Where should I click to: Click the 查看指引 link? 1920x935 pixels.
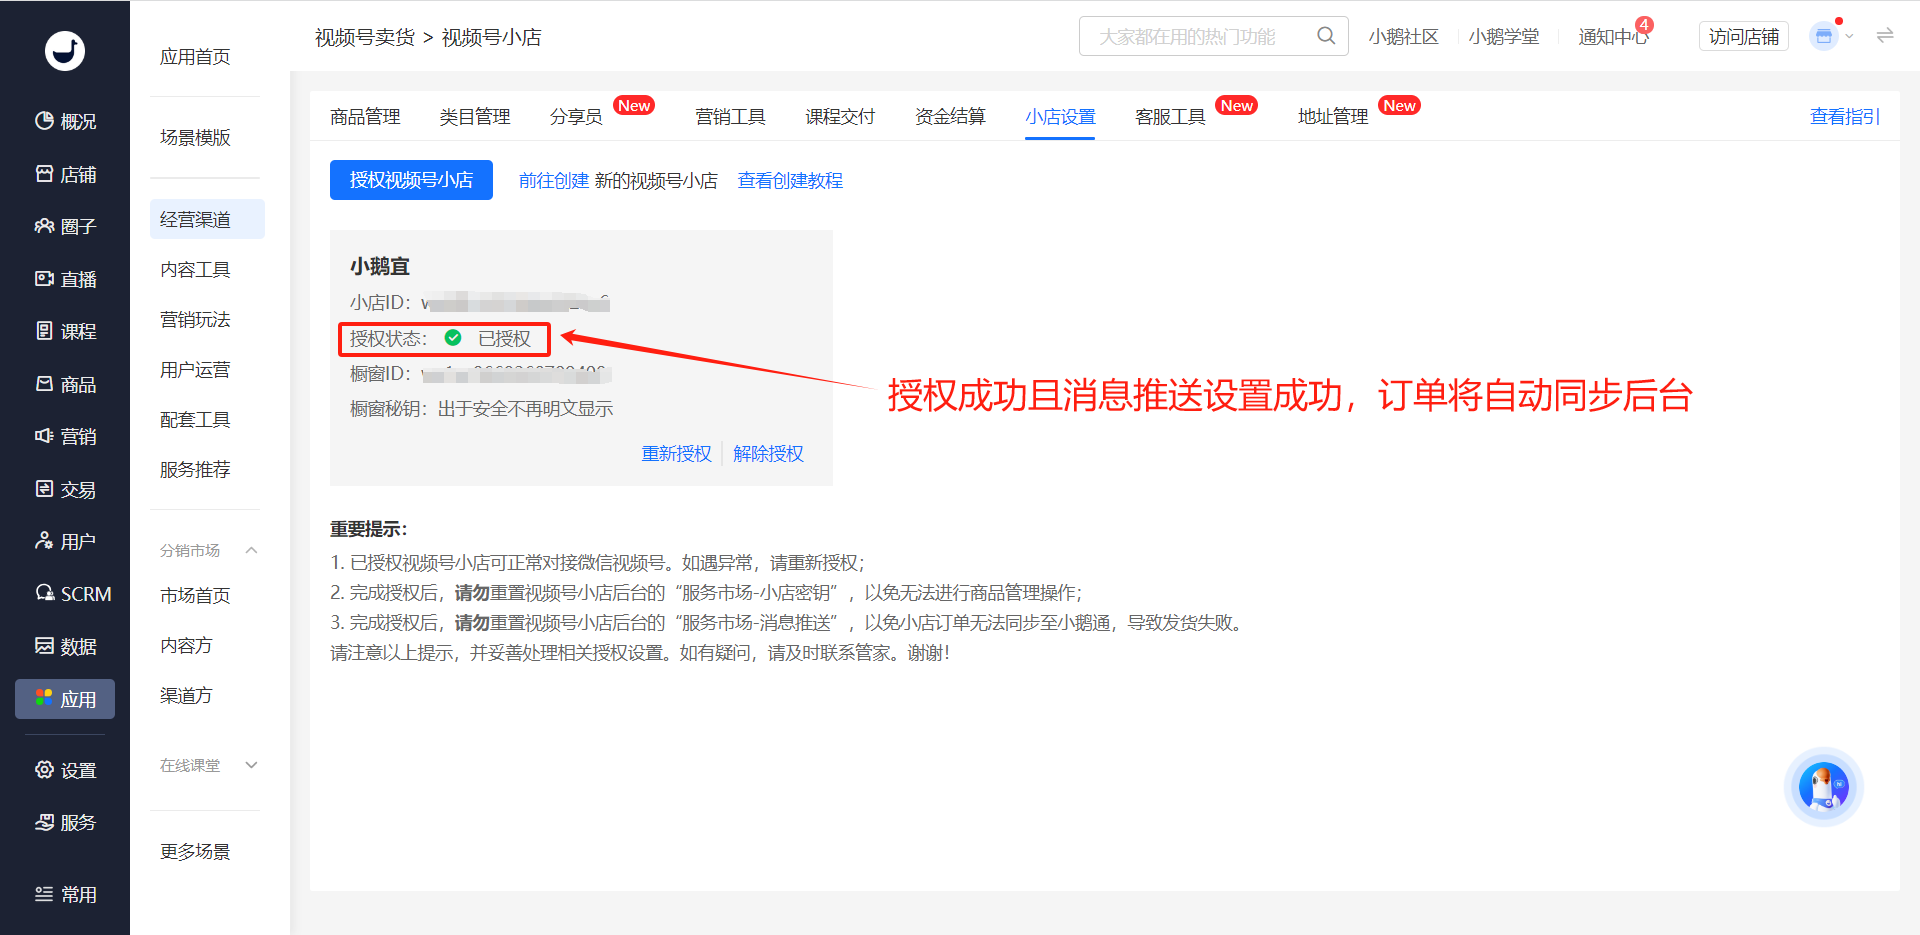coord(1845,117)
